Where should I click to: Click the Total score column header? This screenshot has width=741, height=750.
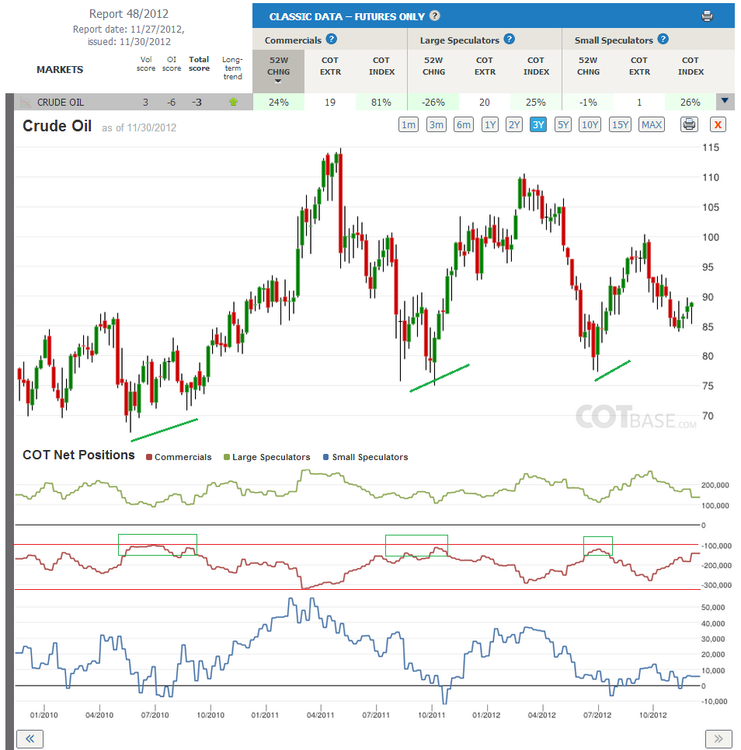coord(199,64)
